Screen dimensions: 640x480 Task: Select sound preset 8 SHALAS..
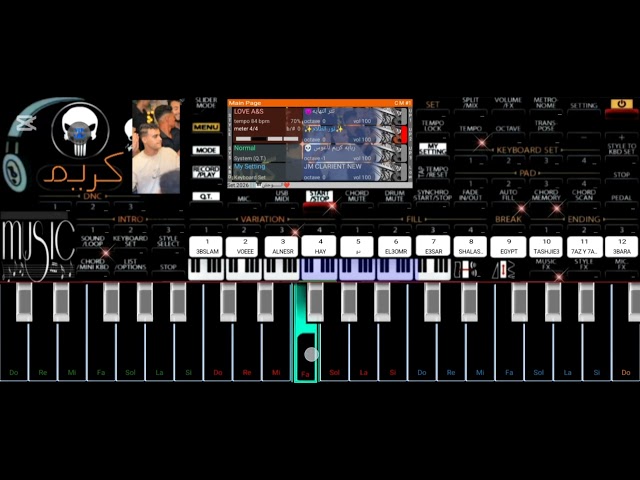(x=471, y=247)
